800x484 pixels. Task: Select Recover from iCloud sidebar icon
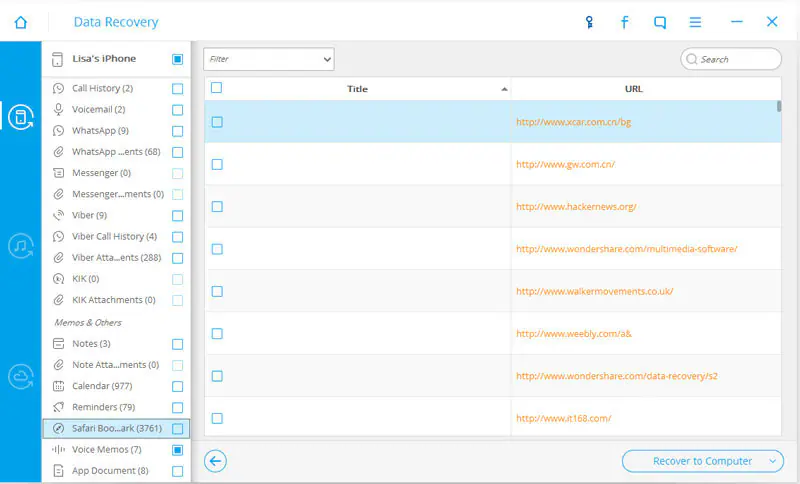point(21,376)
